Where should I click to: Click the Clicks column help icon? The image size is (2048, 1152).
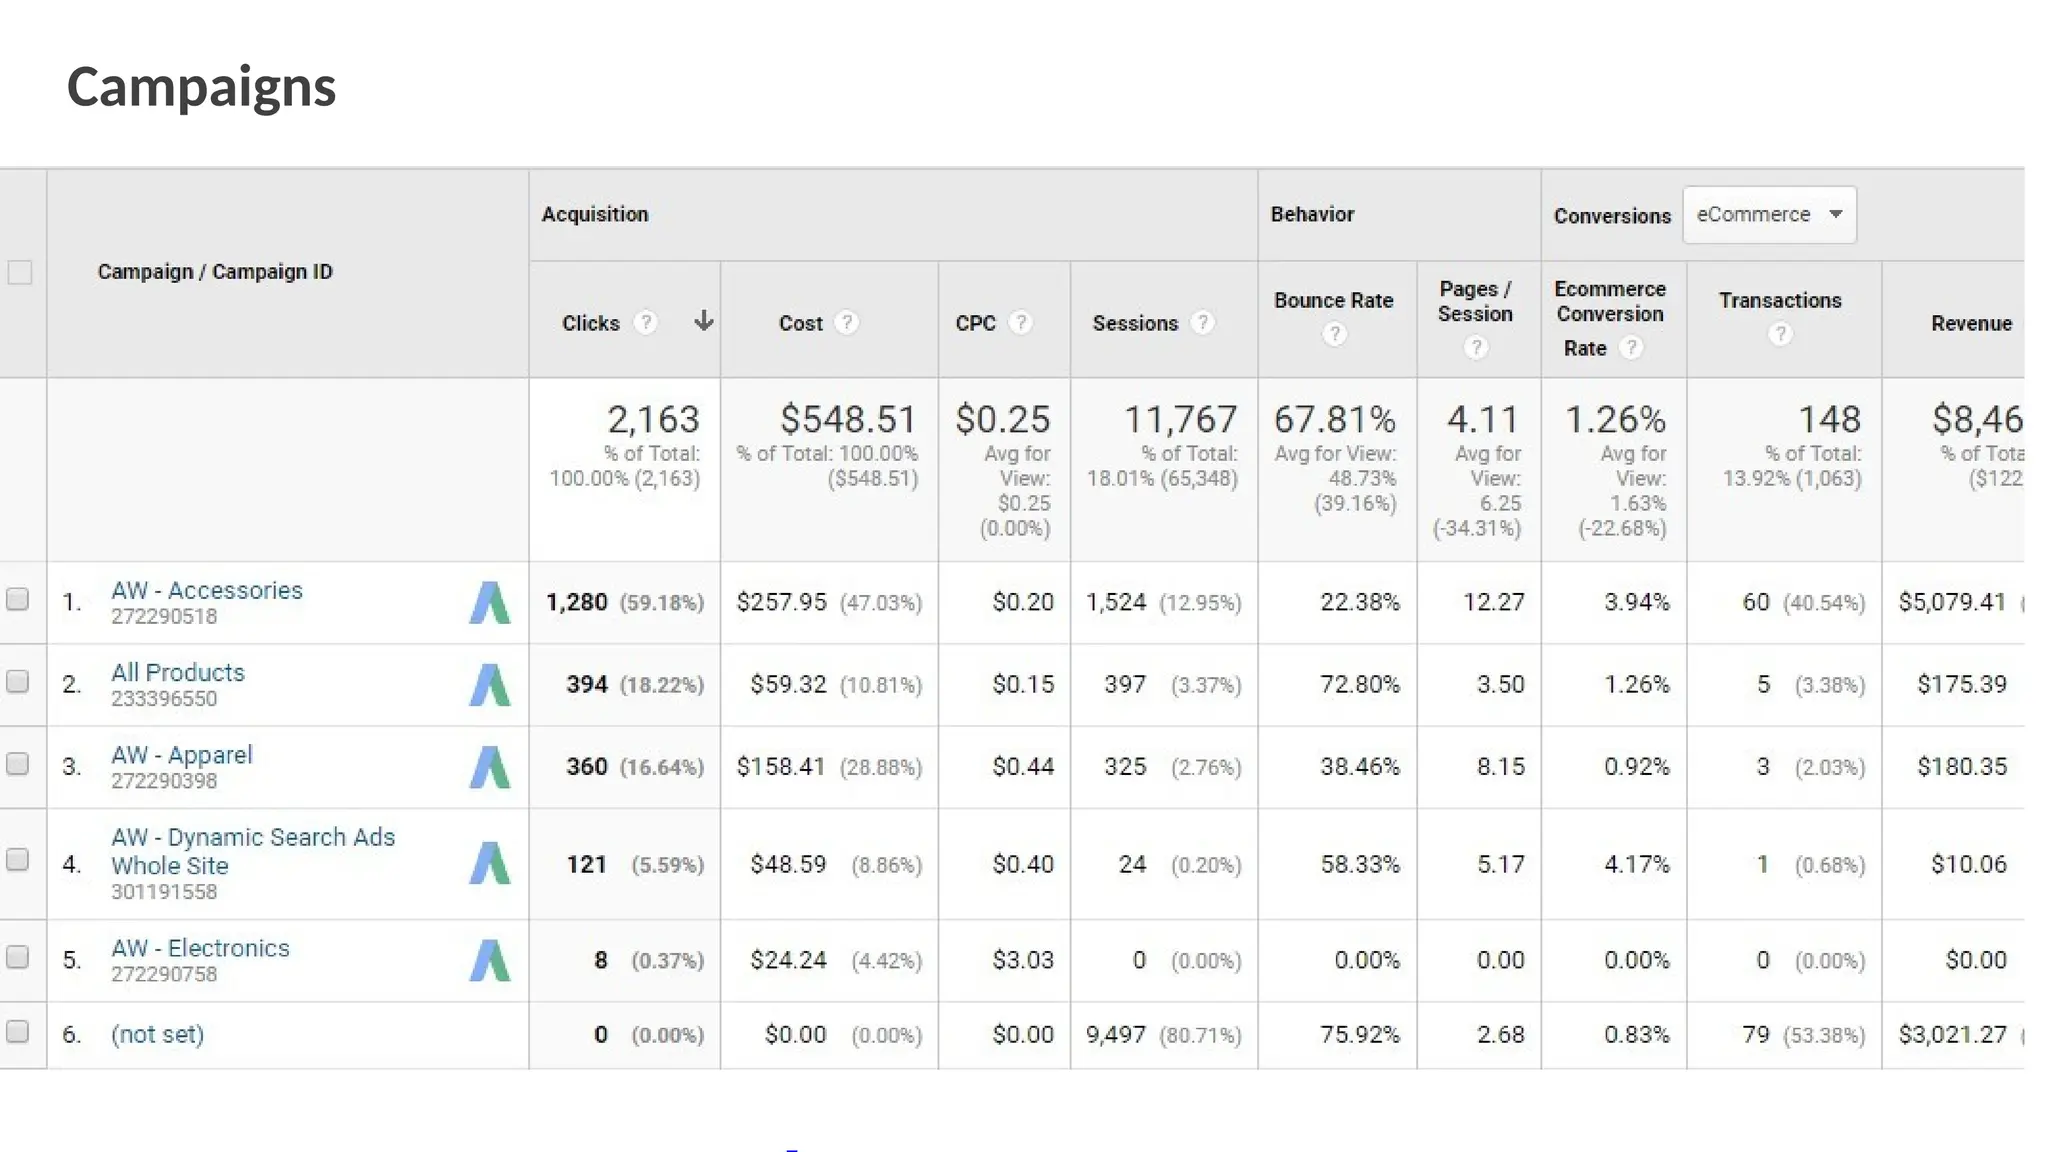pyautogui.click(x=646, y=323)
